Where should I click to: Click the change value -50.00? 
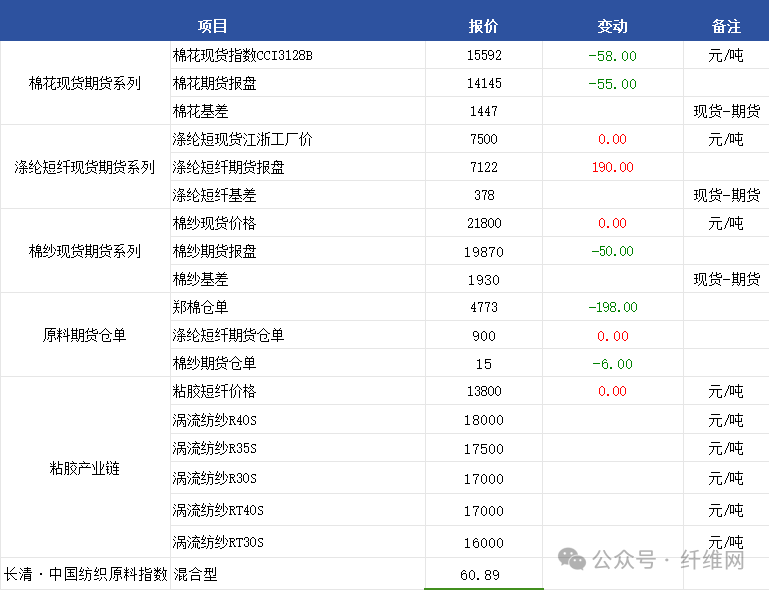(613, 251)
